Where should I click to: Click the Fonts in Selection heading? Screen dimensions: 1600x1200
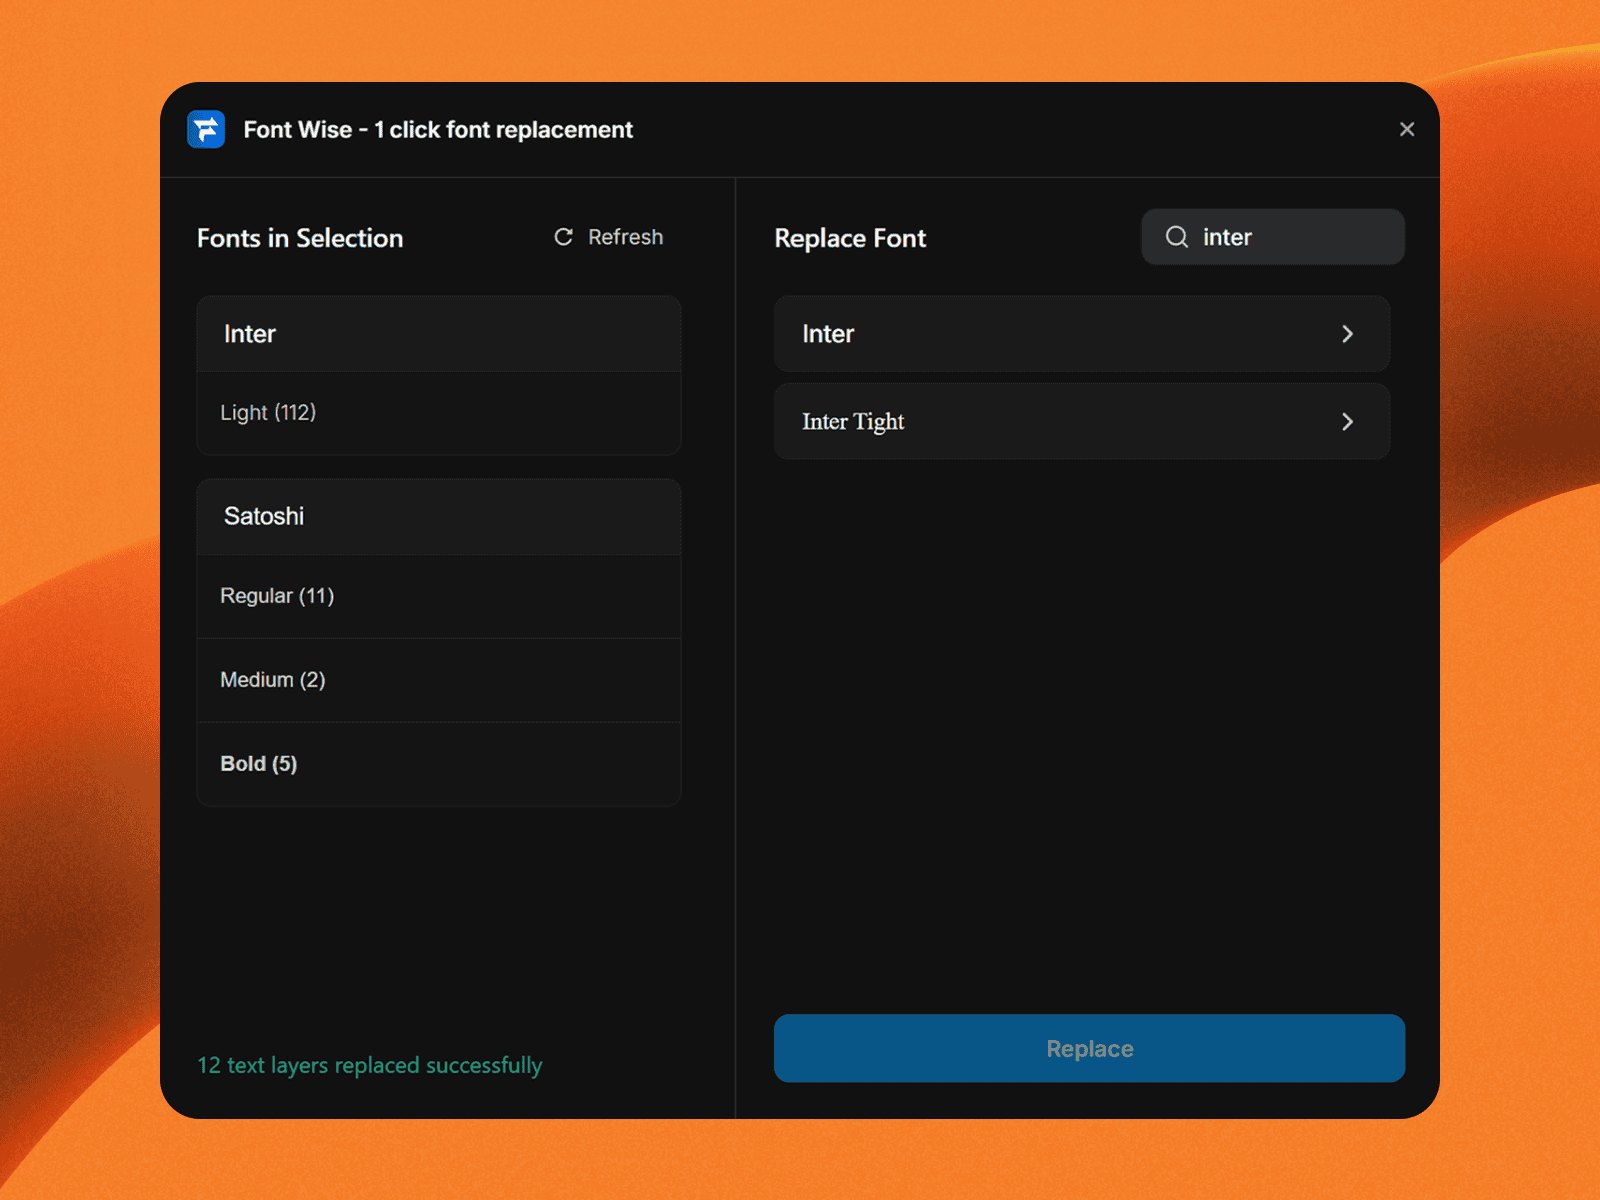tap(300, 238)
